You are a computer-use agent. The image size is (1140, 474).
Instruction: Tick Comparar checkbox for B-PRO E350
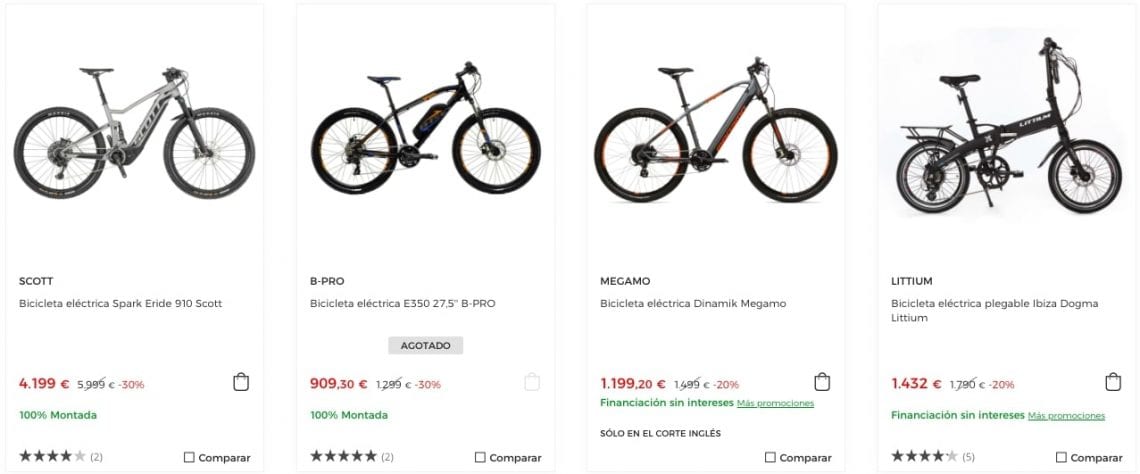pos(480,457)
